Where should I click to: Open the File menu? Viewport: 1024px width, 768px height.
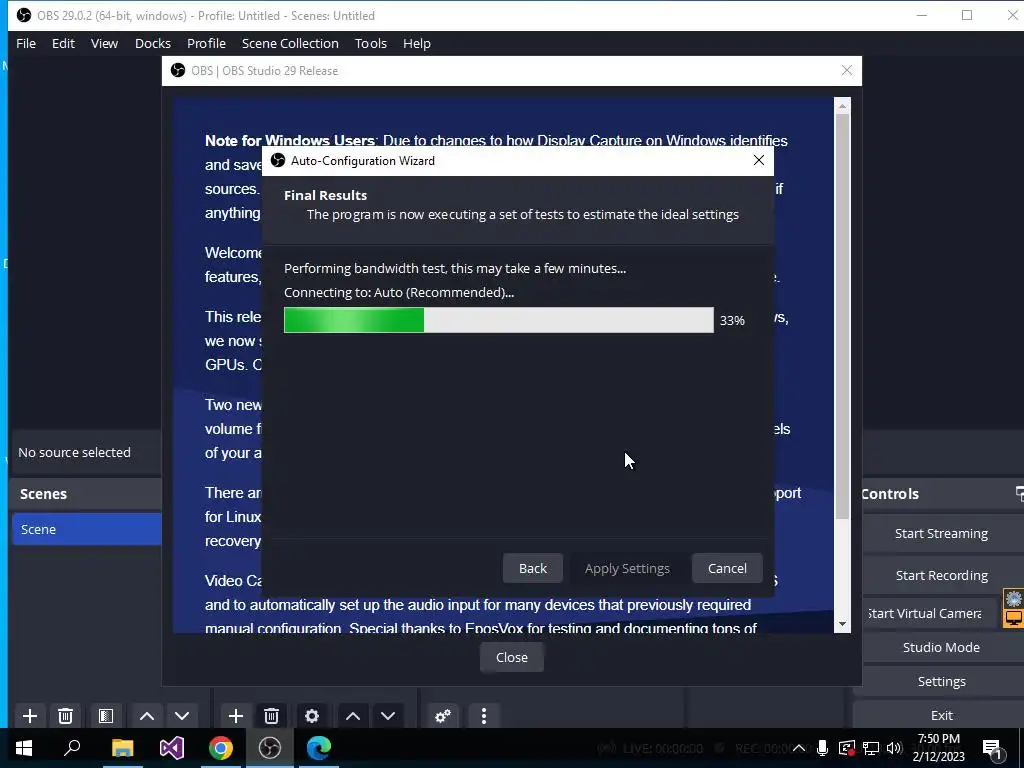pyautogui.click(x=26, y=43)
